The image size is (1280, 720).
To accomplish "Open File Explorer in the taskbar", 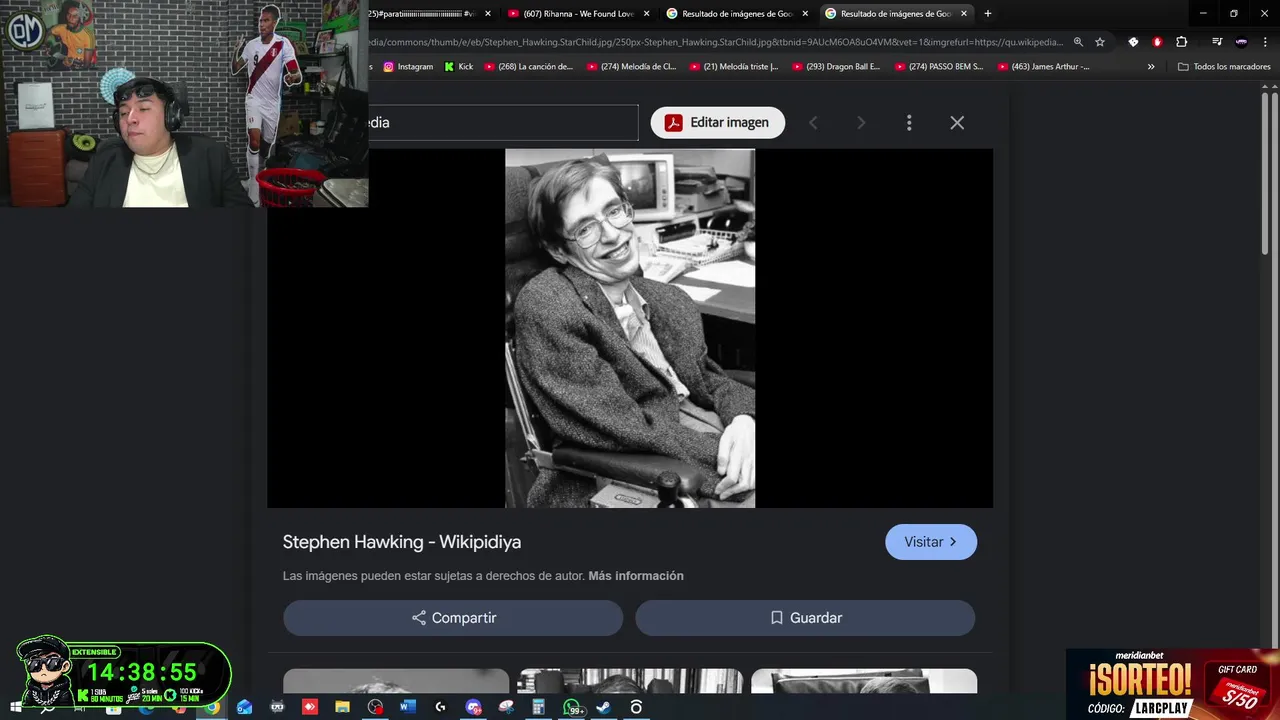I will tap(342, 707).
